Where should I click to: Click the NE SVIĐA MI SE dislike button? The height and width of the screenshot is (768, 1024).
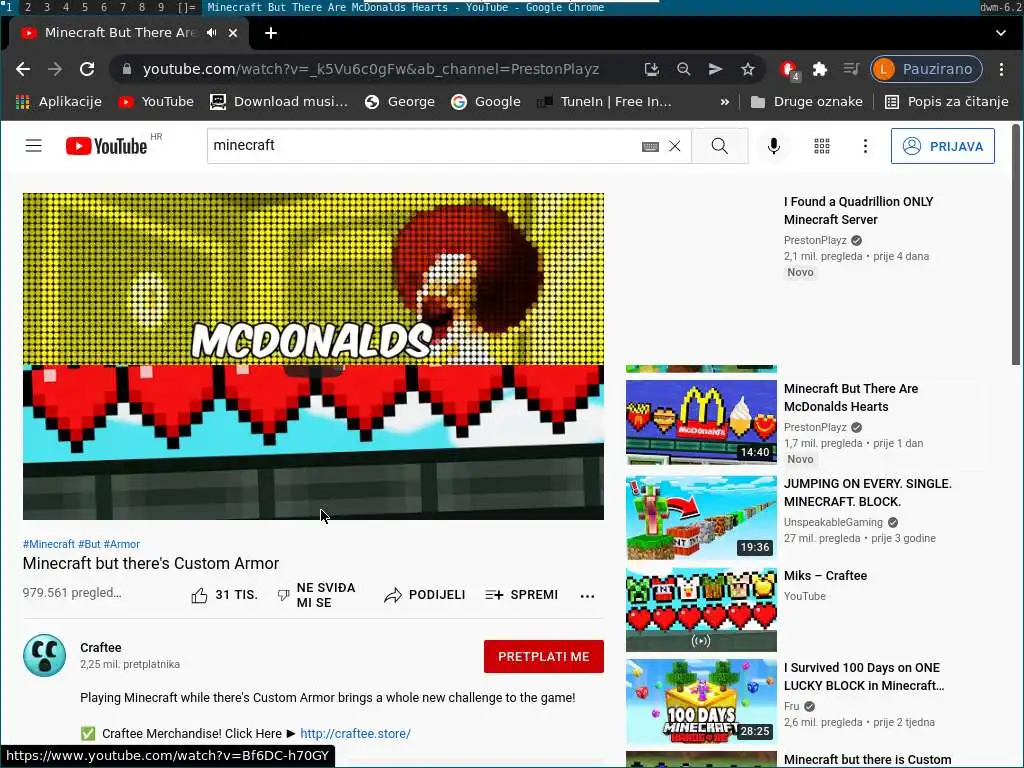click(316, 595)
